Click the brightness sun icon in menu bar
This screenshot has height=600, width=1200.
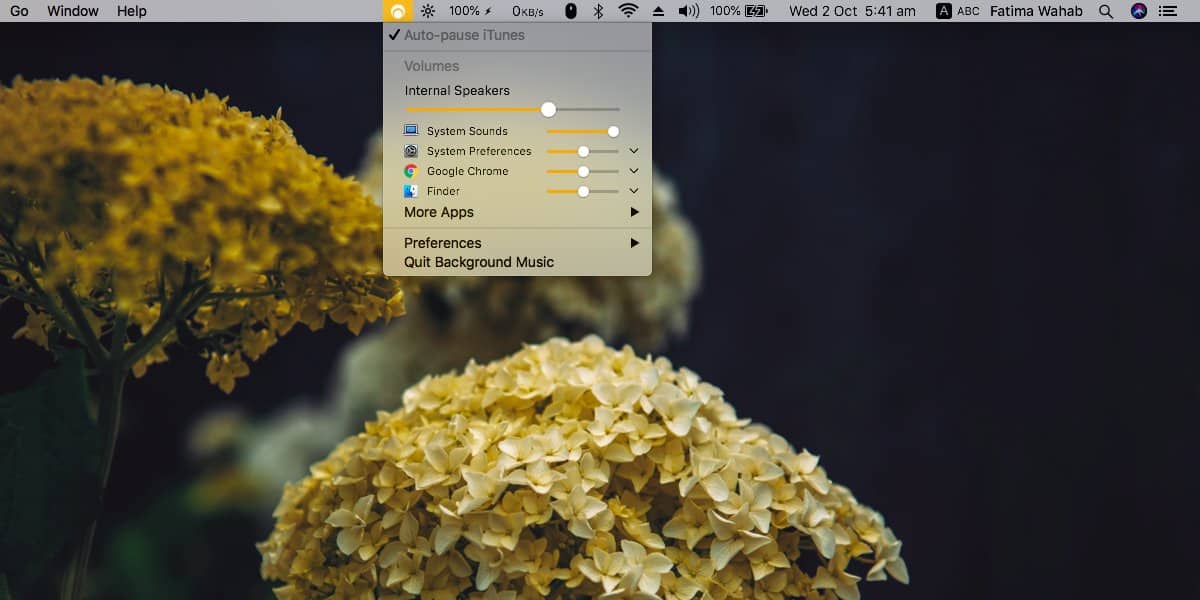(x=428, y=11)
